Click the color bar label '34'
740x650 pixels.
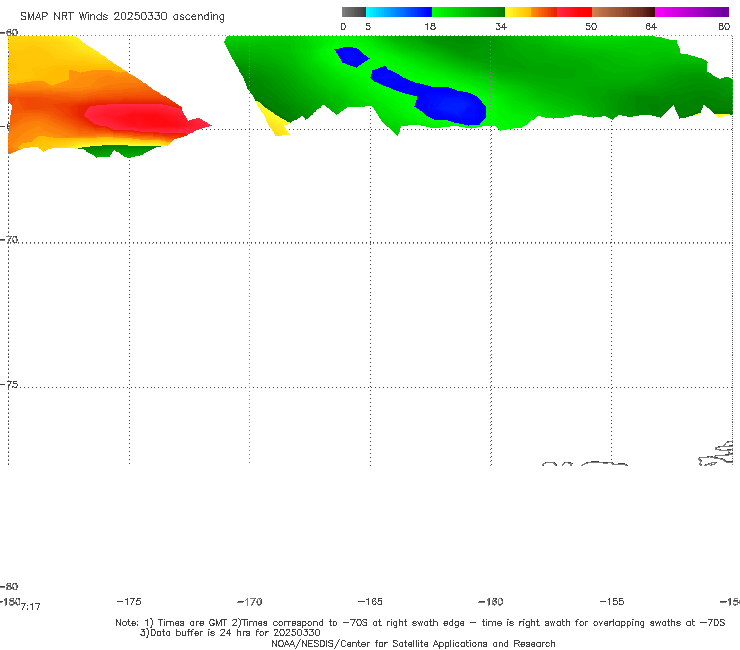tap(501, 27)
